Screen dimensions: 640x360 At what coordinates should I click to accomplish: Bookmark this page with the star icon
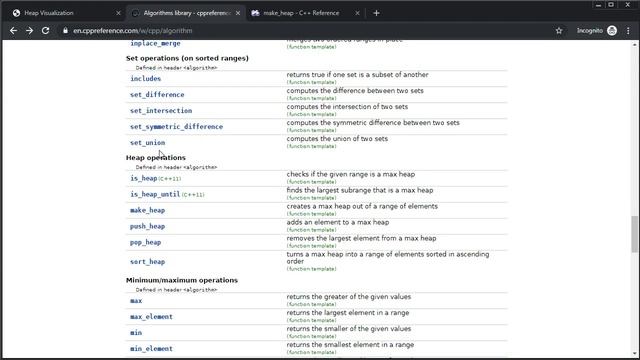(559, 31)
